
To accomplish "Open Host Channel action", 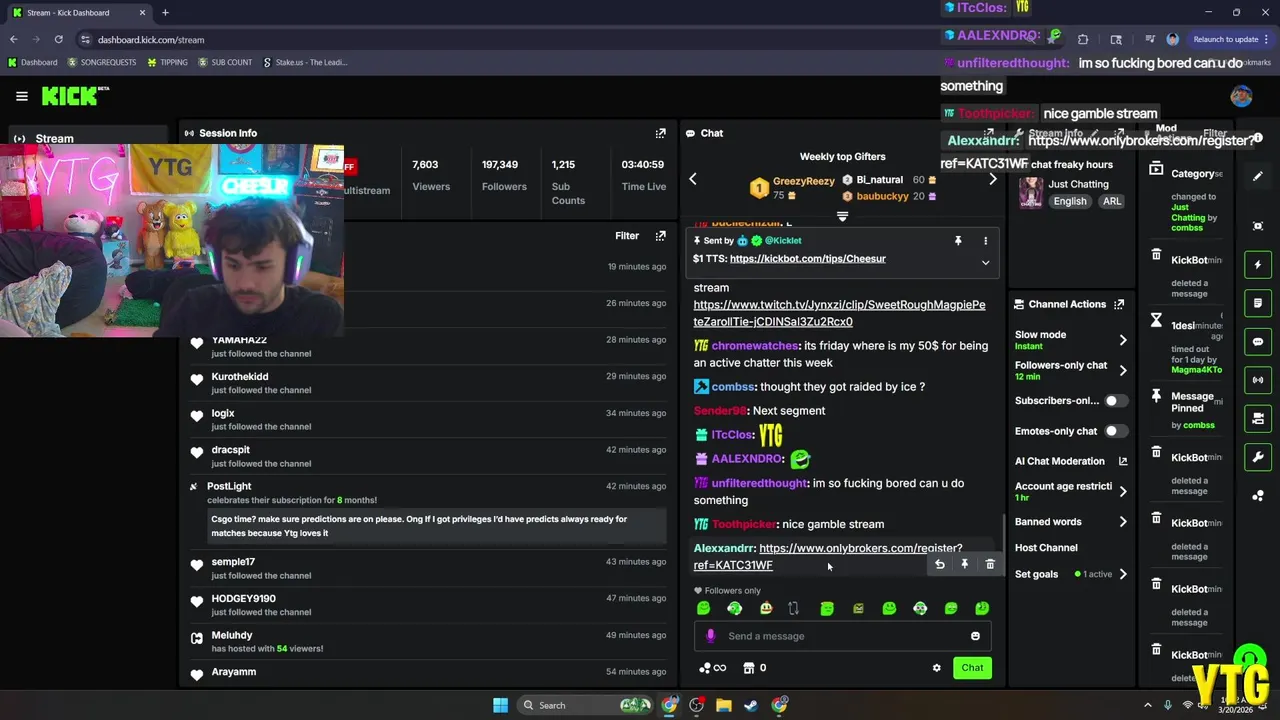I will point(1046,548).
